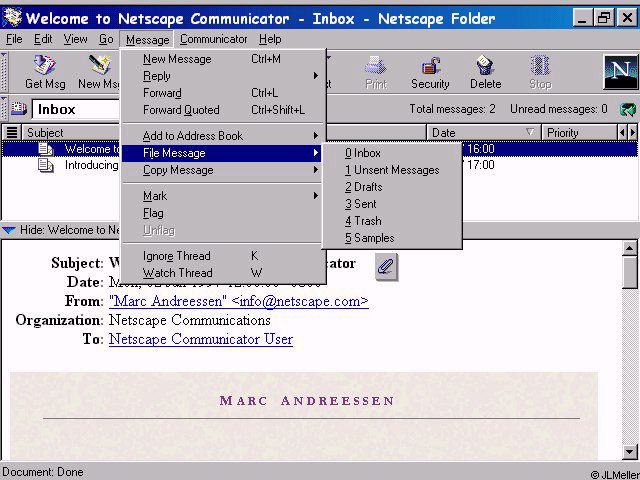Expand the Reply submenu arrow
This screenshot has height=480, width=640.
coord(316,76)
